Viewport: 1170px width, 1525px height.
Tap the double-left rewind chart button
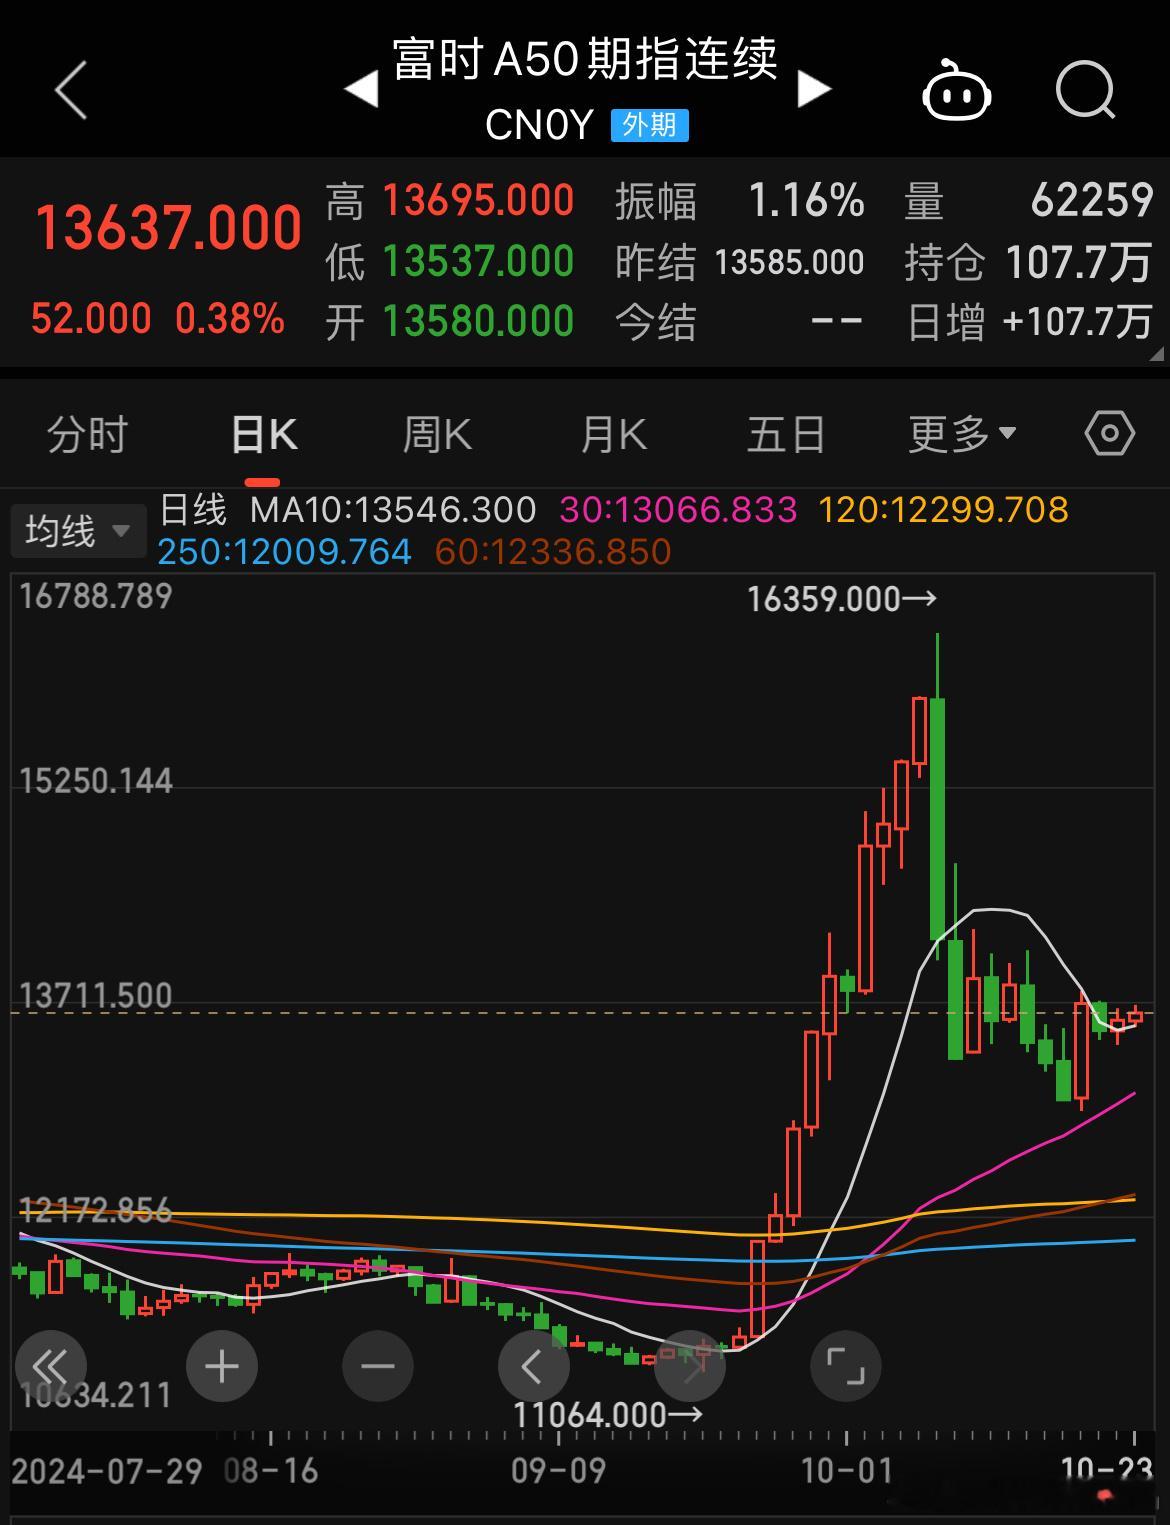51,1366
